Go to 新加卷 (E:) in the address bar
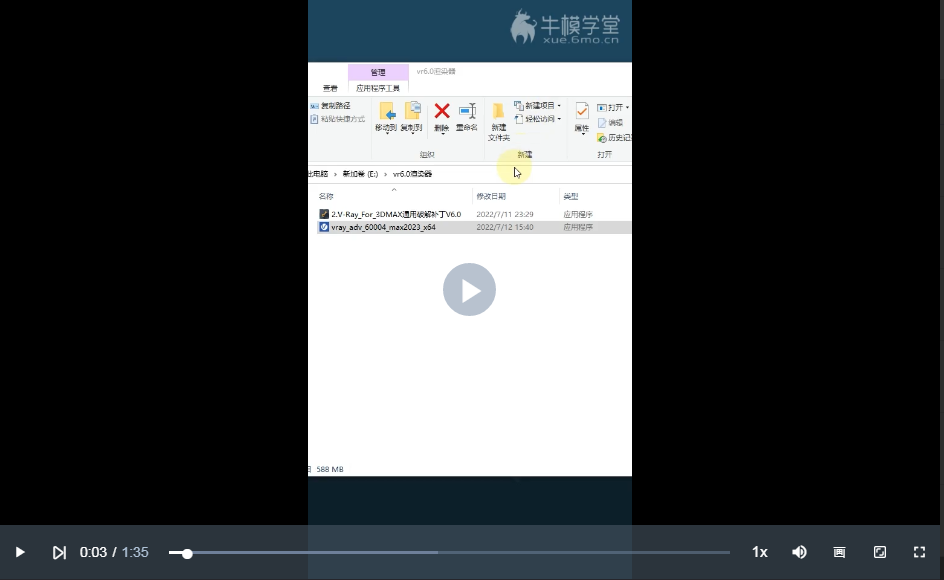 pyautogui.click(x=360, y=174)
